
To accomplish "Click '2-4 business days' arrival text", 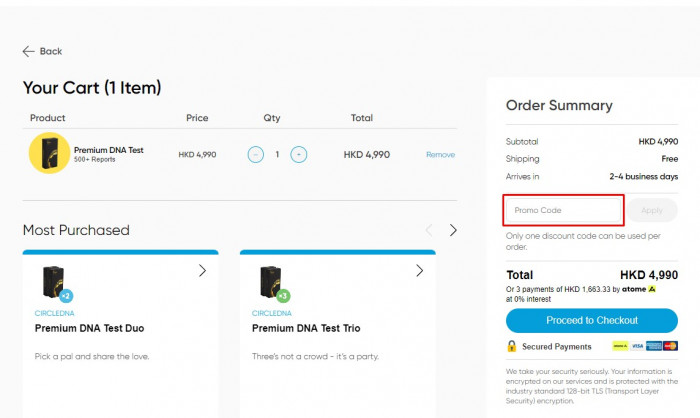I will [644, 176].
